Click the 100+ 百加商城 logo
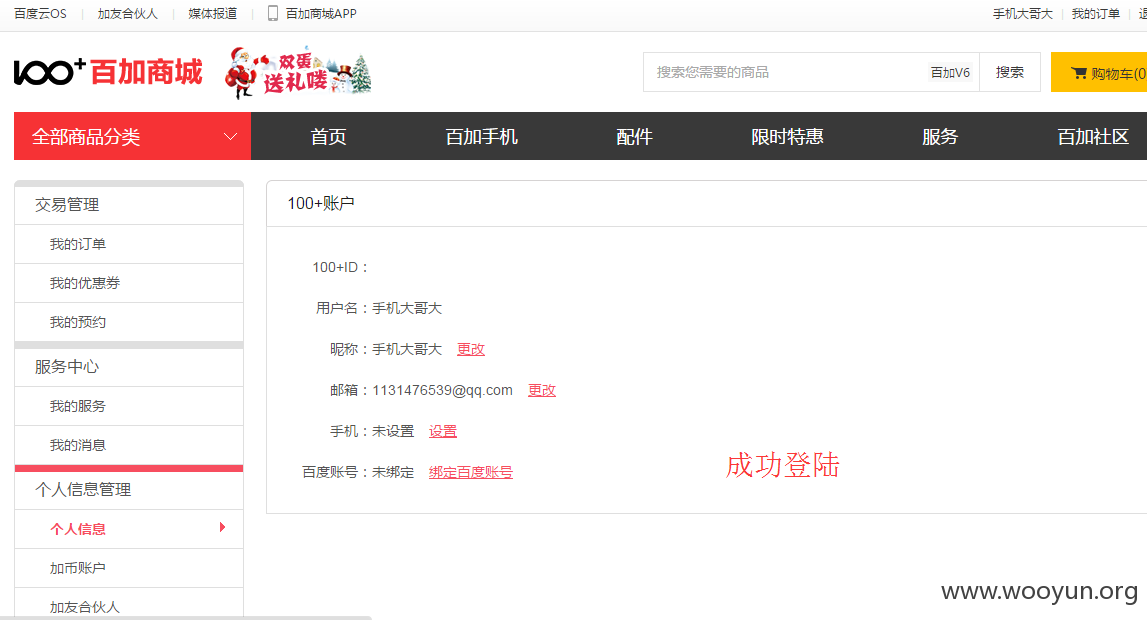1147x620 pixels. click(108, 72)
